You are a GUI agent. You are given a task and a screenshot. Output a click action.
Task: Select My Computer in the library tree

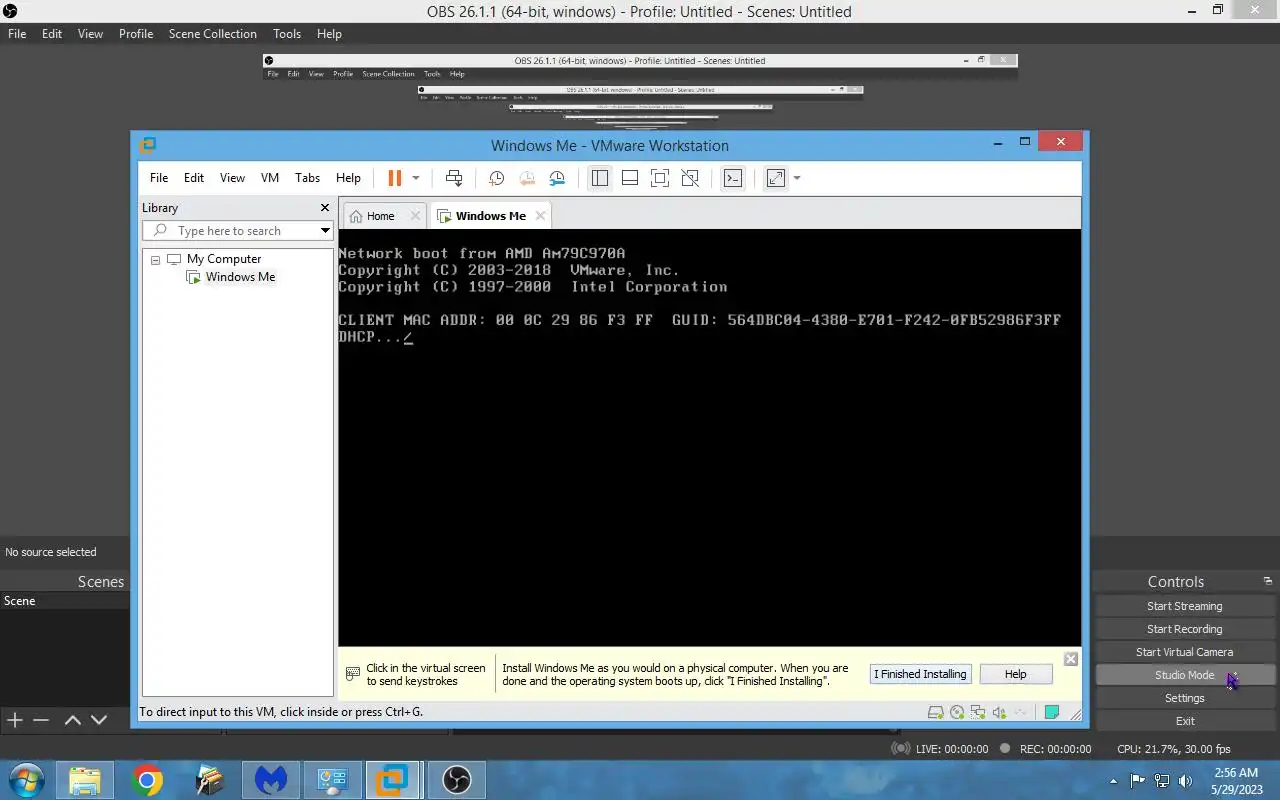tap(224, 259)
